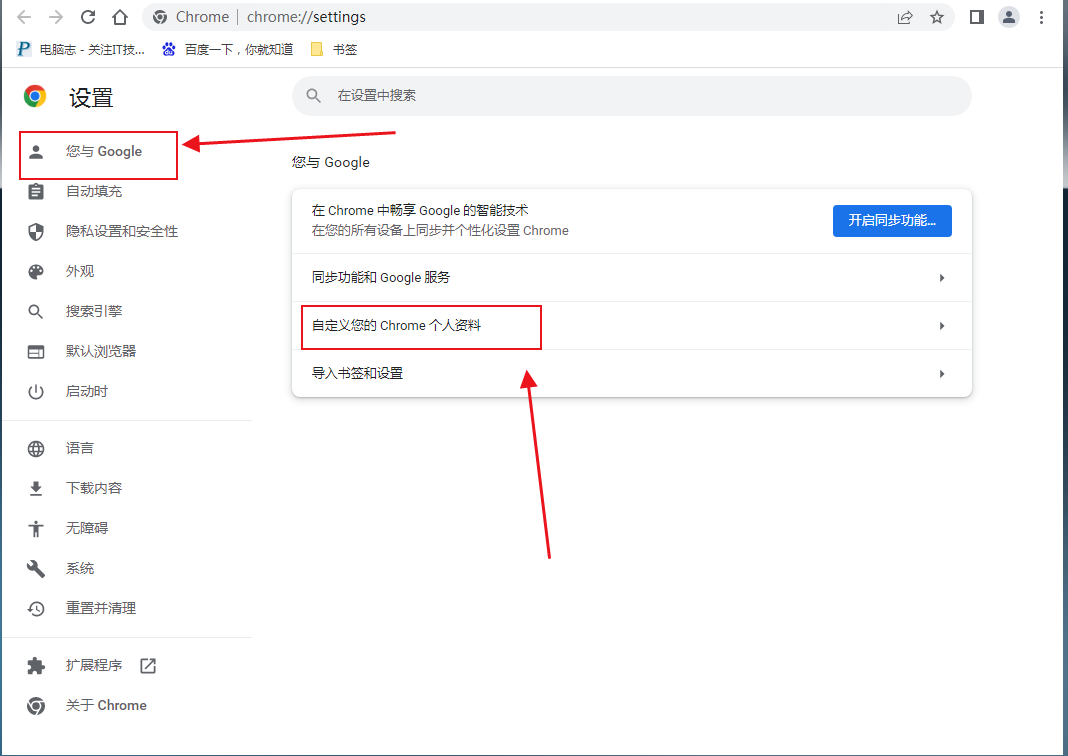
Task: Focus the 在设置中搜索 search field
Action: 631,95
